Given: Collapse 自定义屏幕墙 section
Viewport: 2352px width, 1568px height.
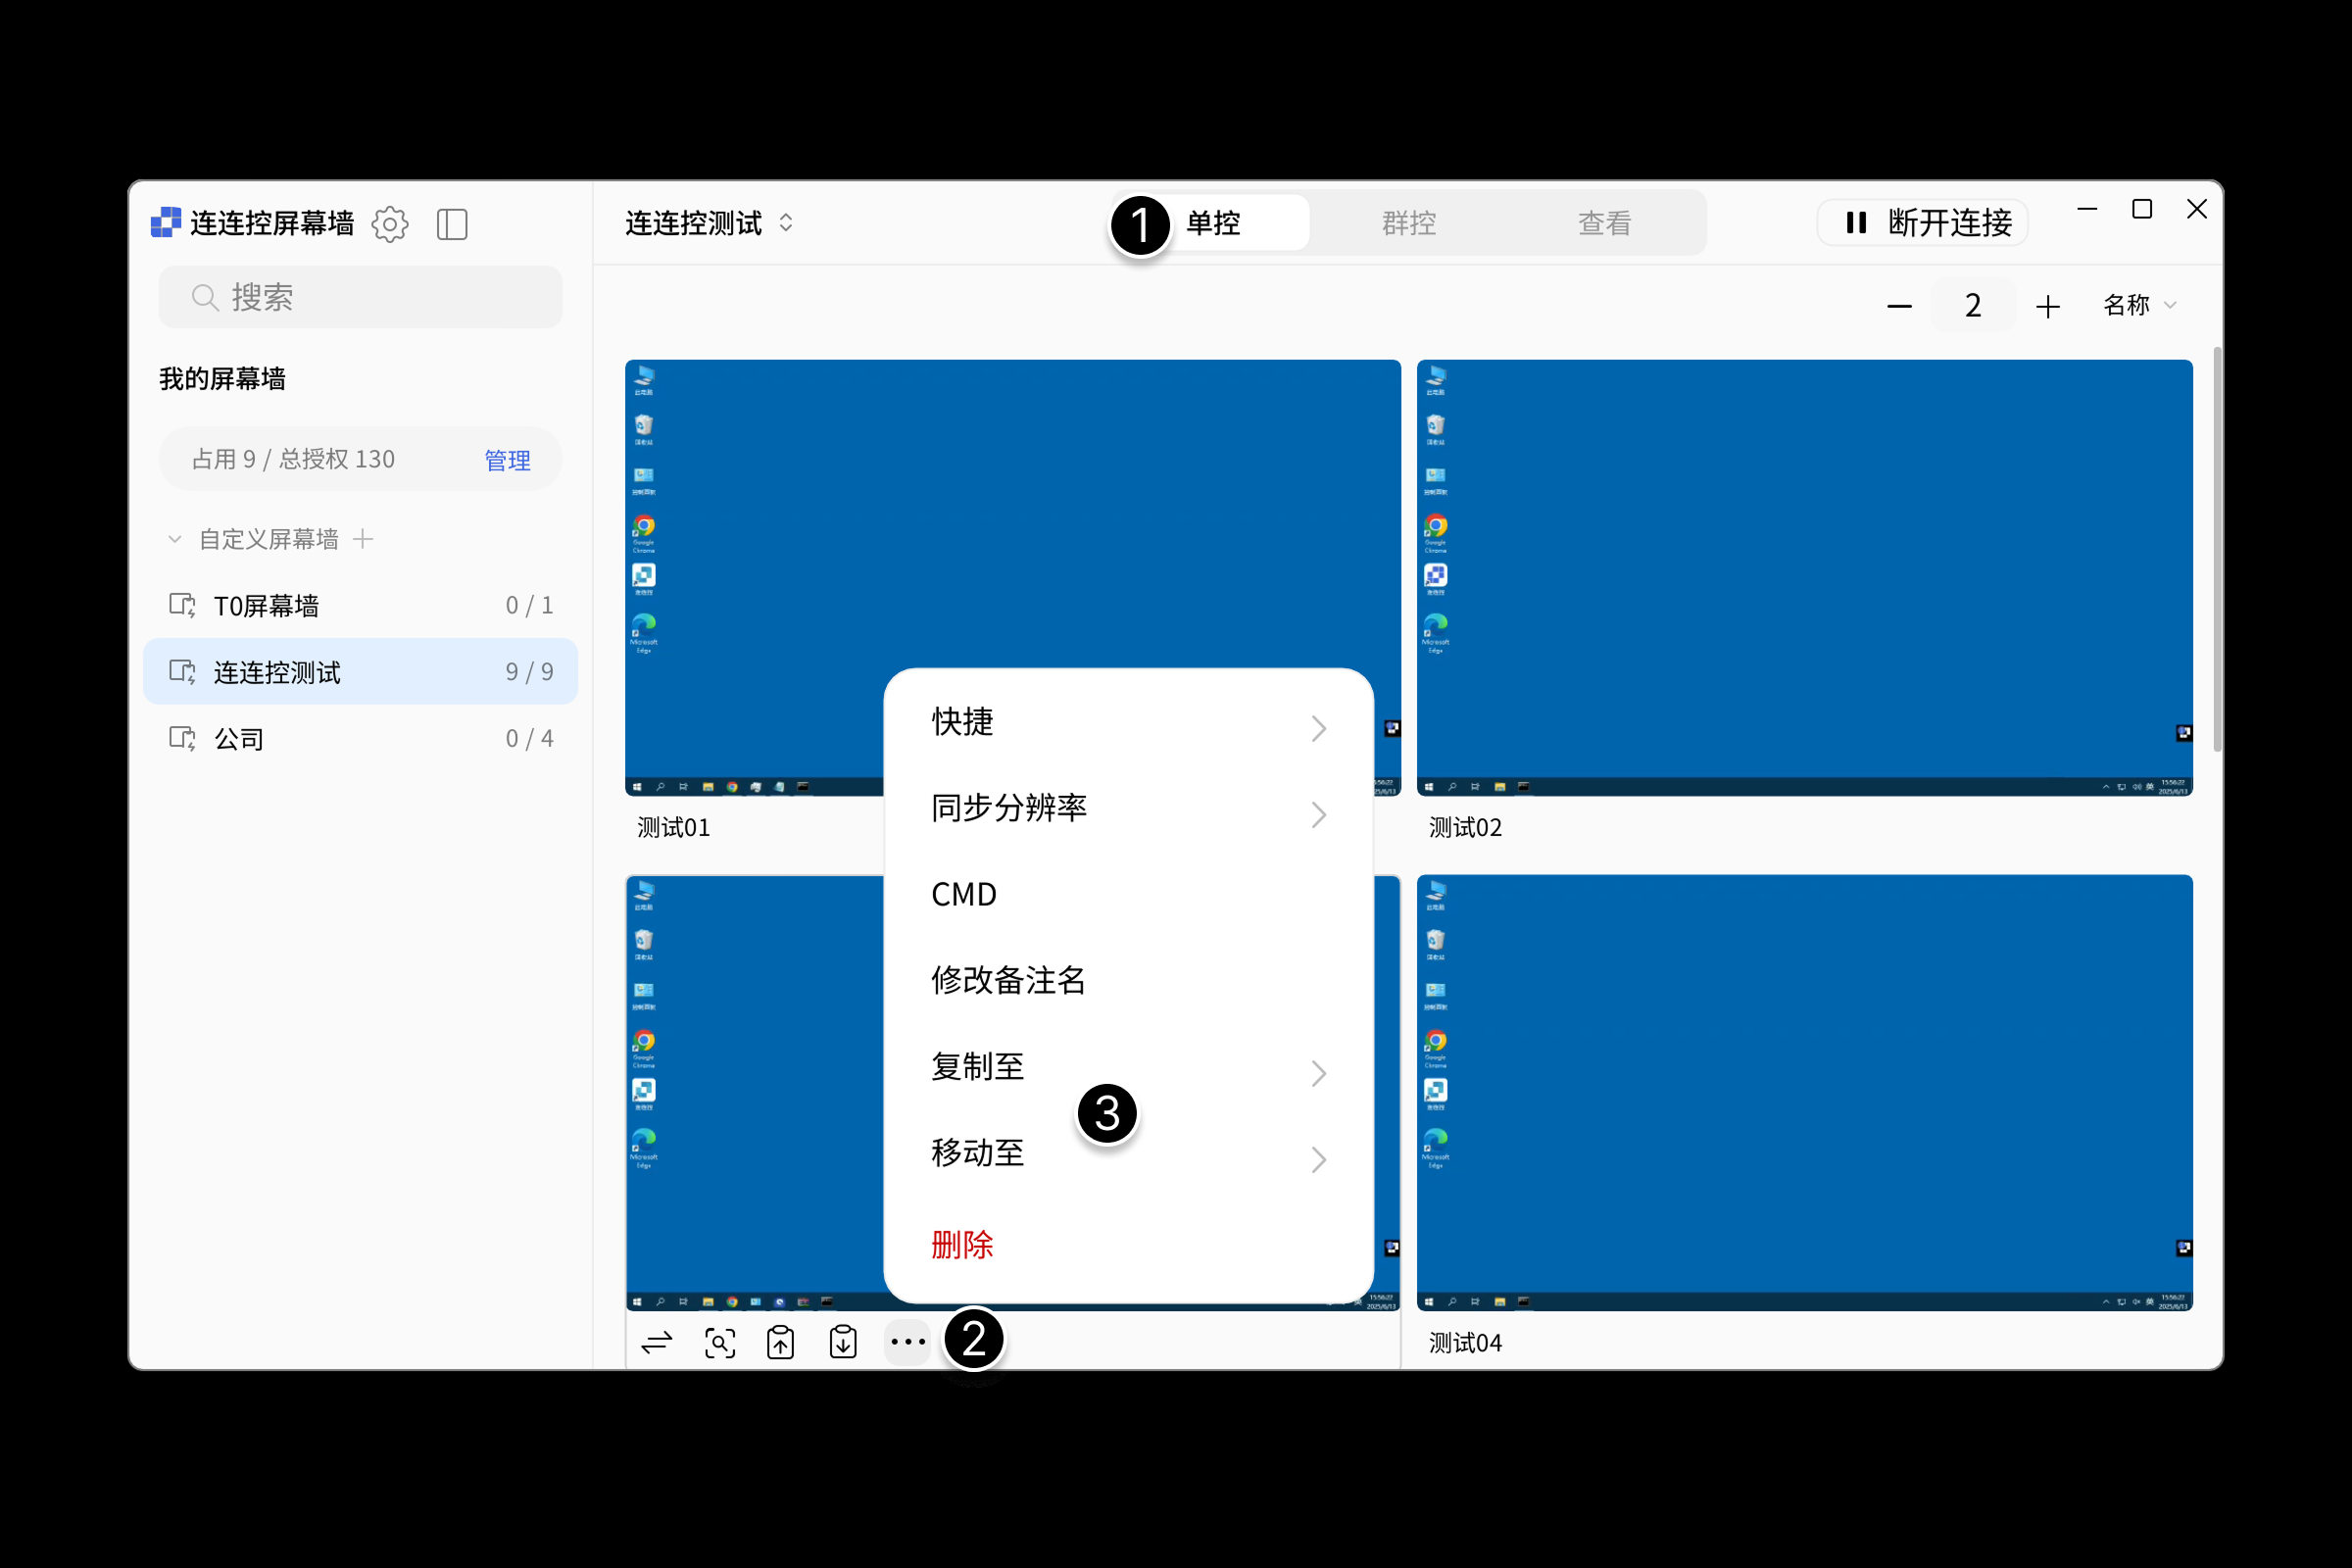Looking at the screenshot, I should coord(175,540).
